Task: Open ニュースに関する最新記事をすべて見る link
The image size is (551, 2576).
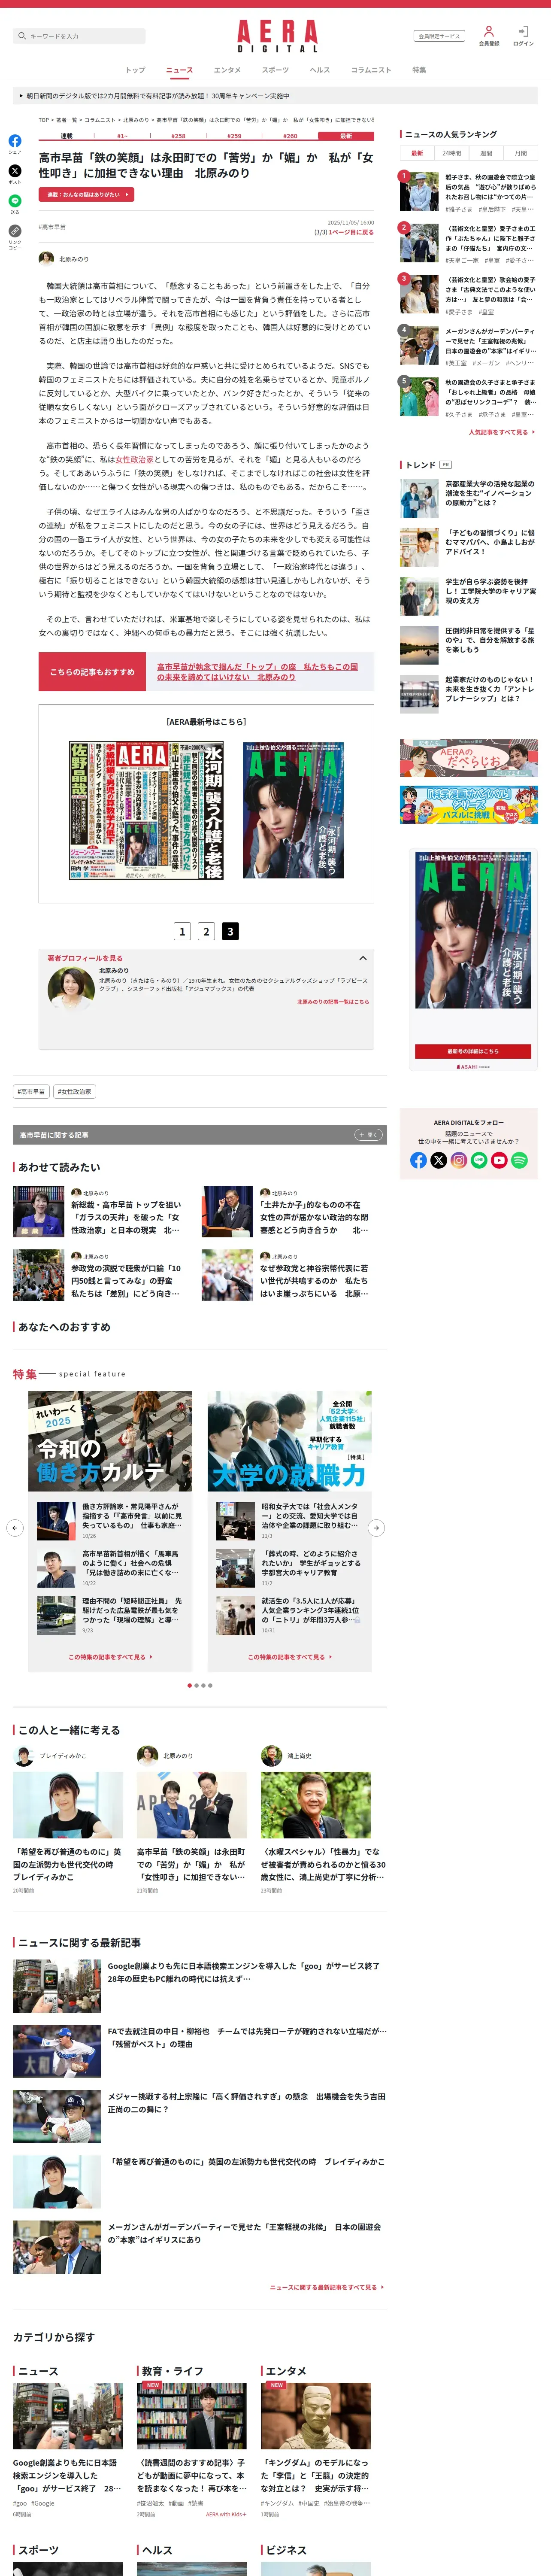Action: (326, 2287)
